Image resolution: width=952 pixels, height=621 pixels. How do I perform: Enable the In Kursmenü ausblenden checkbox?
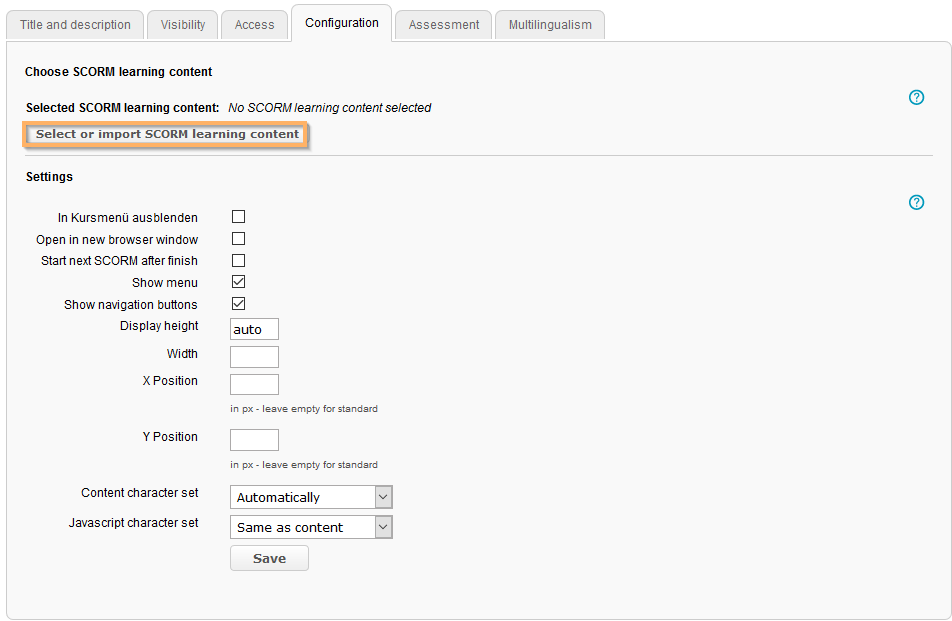click(238, 217)
